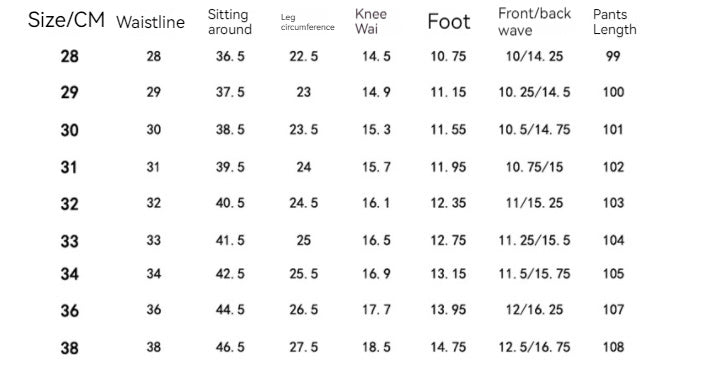The width and height of the screenshot is (705, 366).
Task: Click front/back wave value 10.75/15
Action: coord(534,167)
